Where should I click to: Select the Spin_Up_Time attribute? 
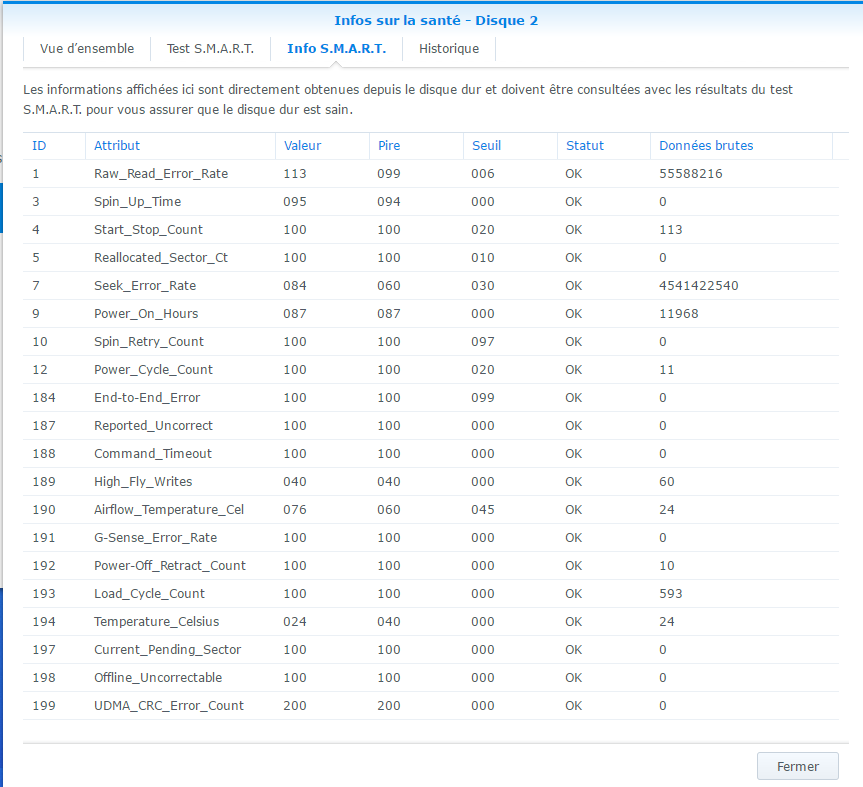[x=137, y=202]
